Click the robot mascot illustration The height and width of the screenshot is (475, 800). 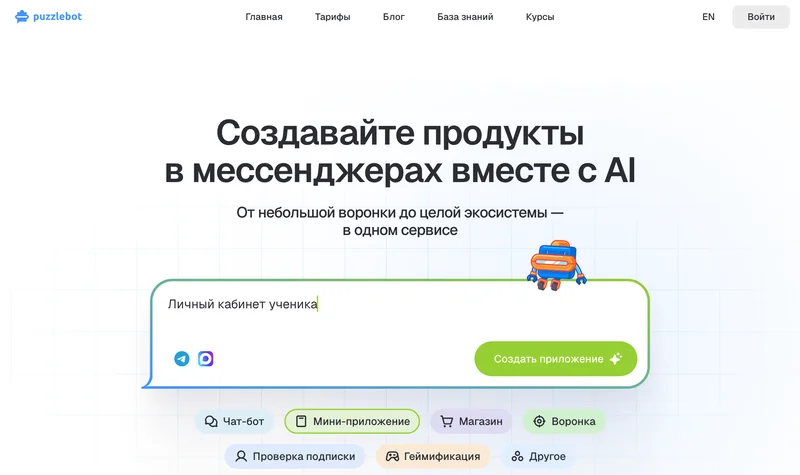556,265
